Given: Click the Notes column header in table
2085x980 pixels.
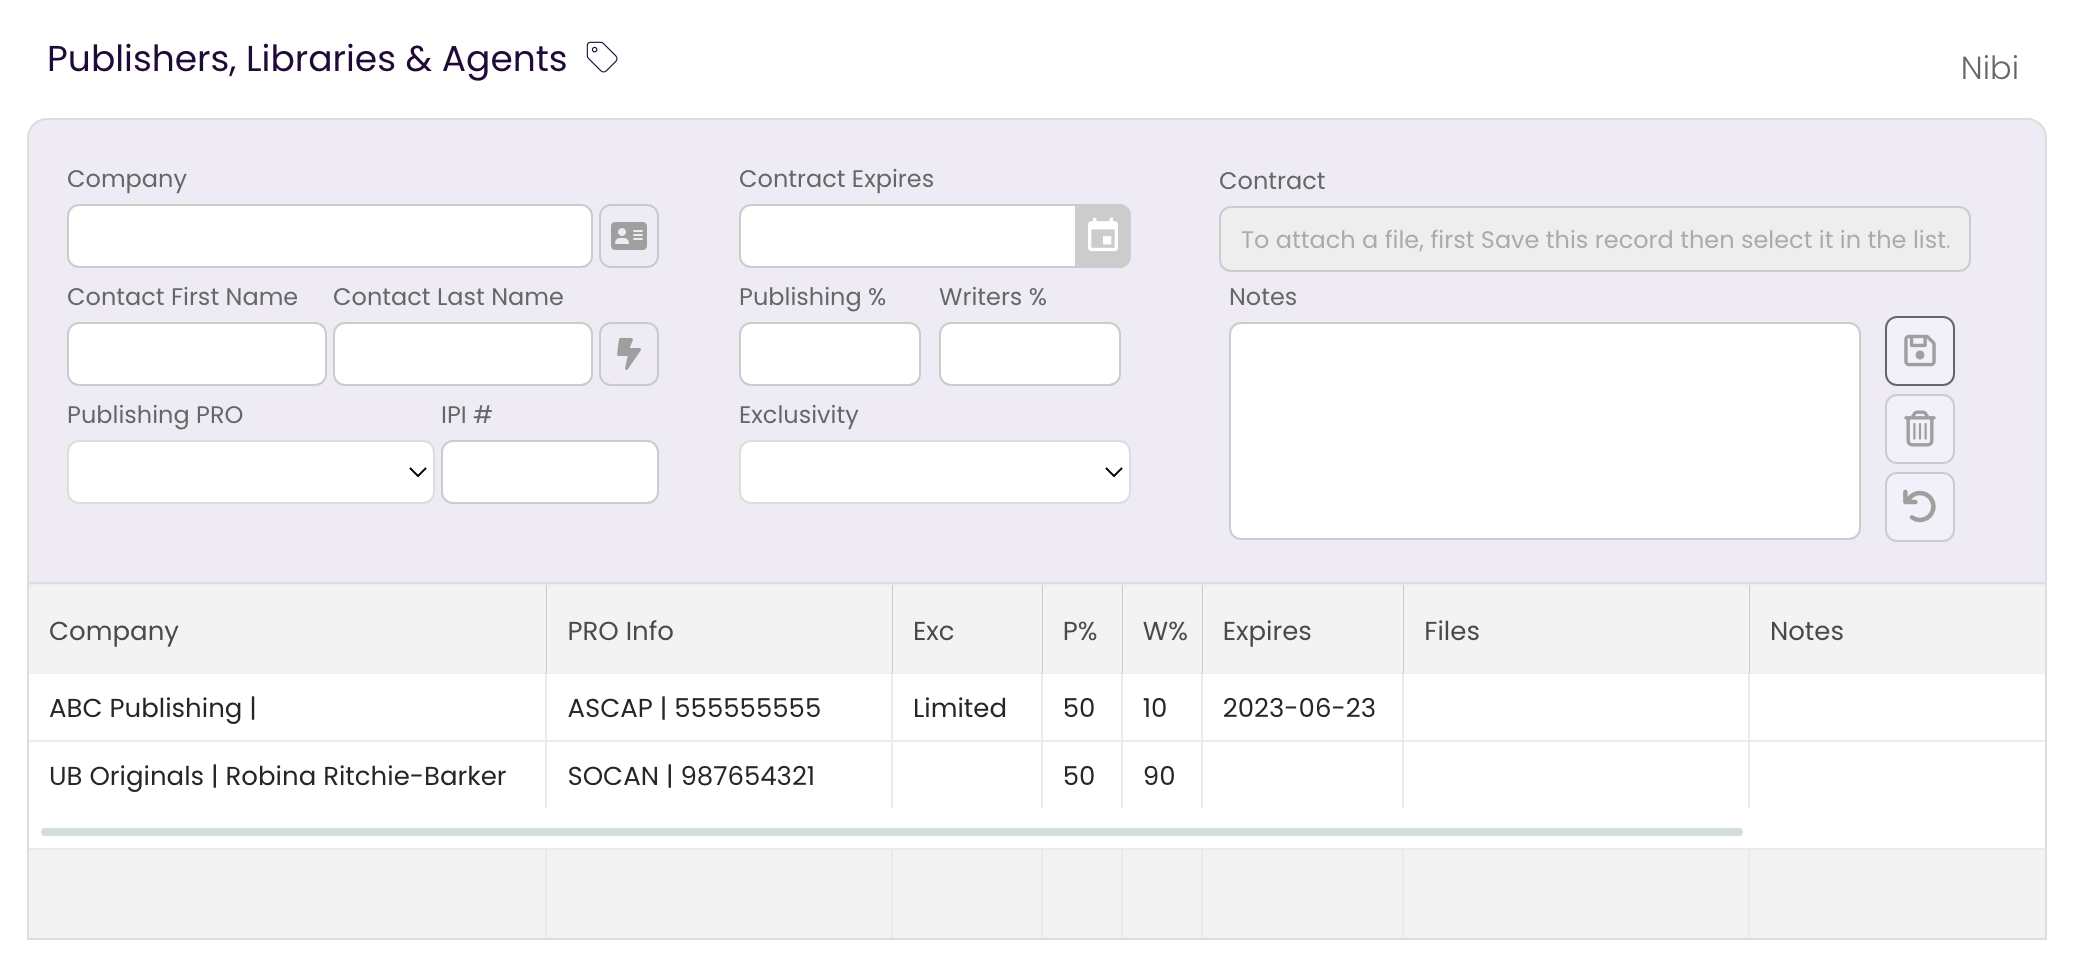Looking at the screenshot, I should pyautogui.click(x=1897, y=631).
